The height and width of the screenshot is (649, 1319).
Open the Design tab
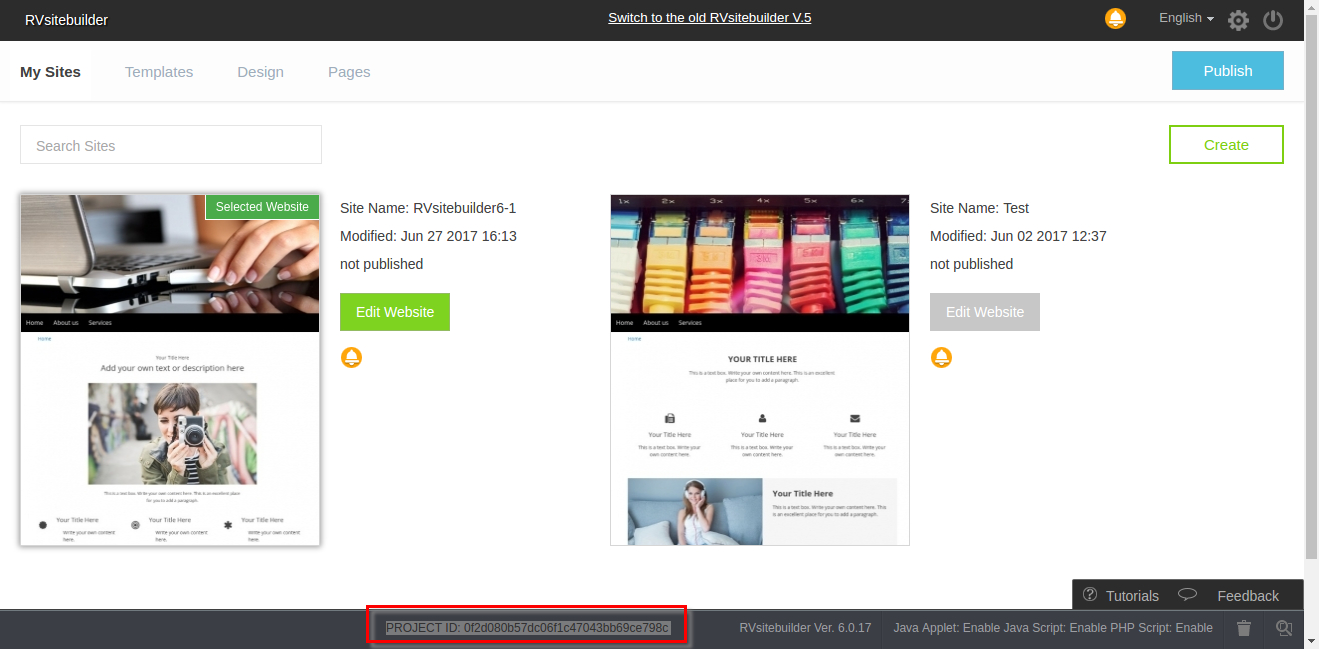coord(260,71)
